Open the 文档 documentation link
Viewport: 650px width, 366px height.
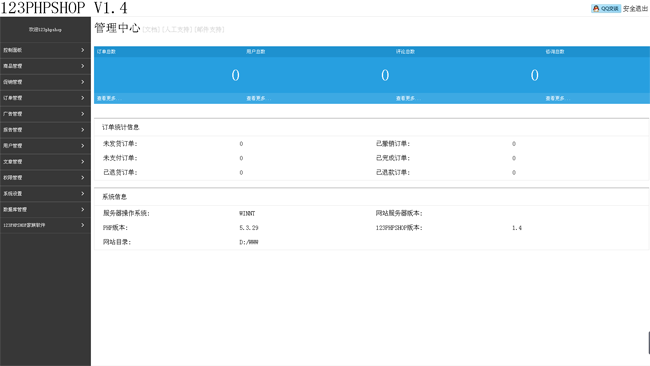[x=151, y=29]
